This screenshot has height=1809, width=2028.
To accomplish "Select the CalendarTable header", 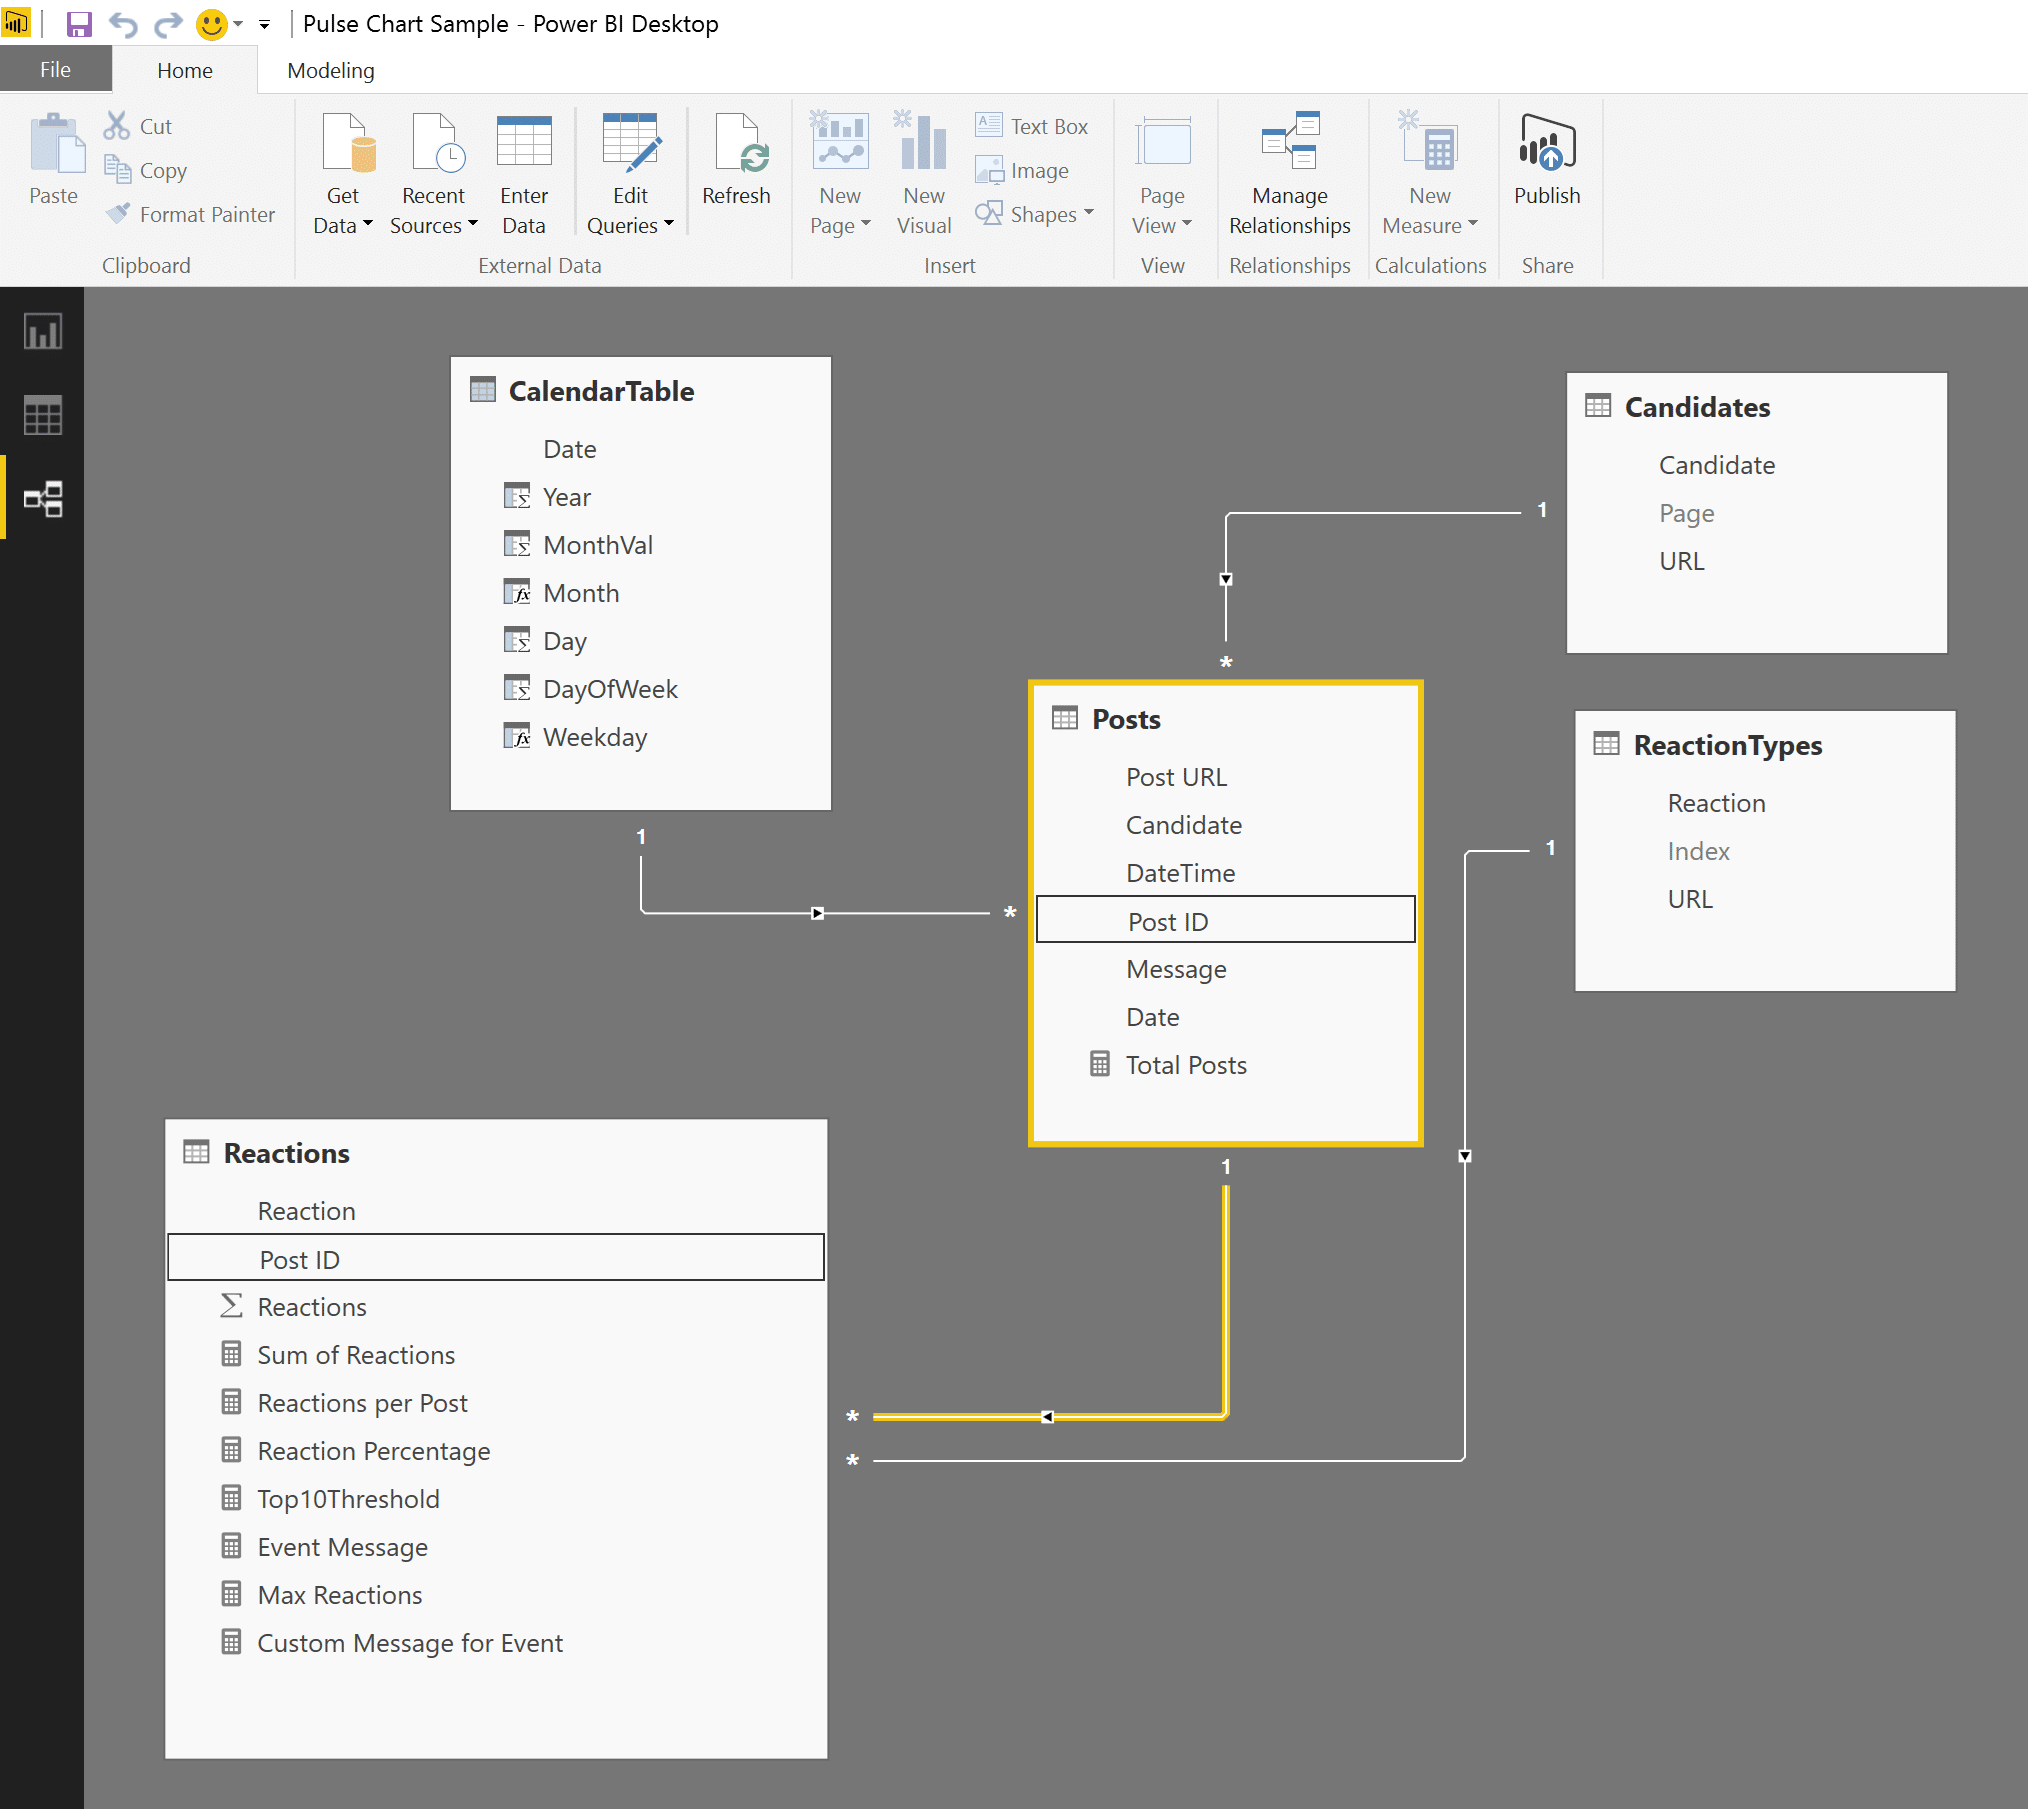I will 601,391.
